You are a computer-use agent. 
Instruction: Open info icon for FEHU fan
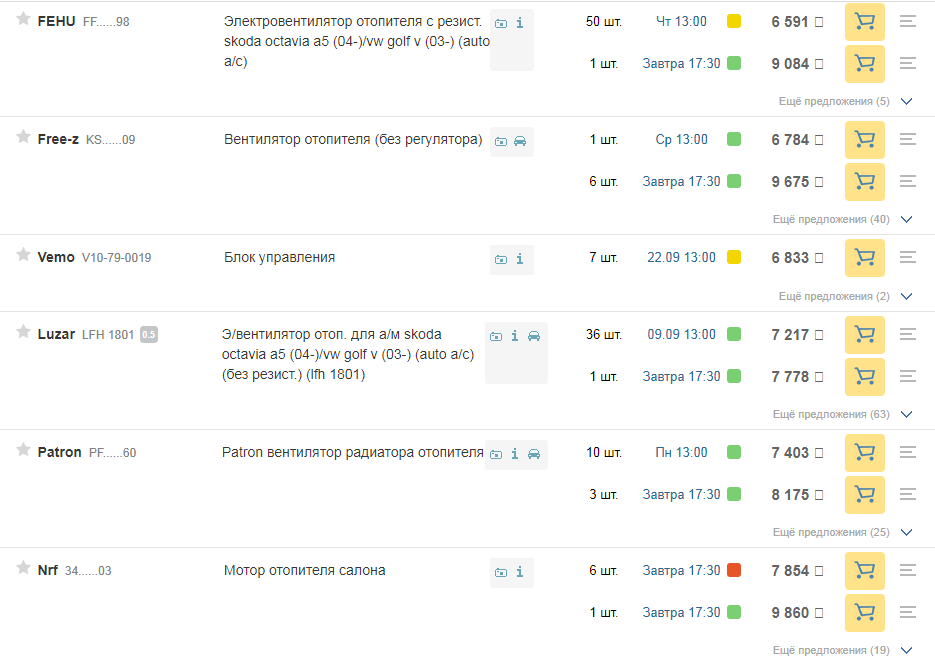tap(520, 23)
